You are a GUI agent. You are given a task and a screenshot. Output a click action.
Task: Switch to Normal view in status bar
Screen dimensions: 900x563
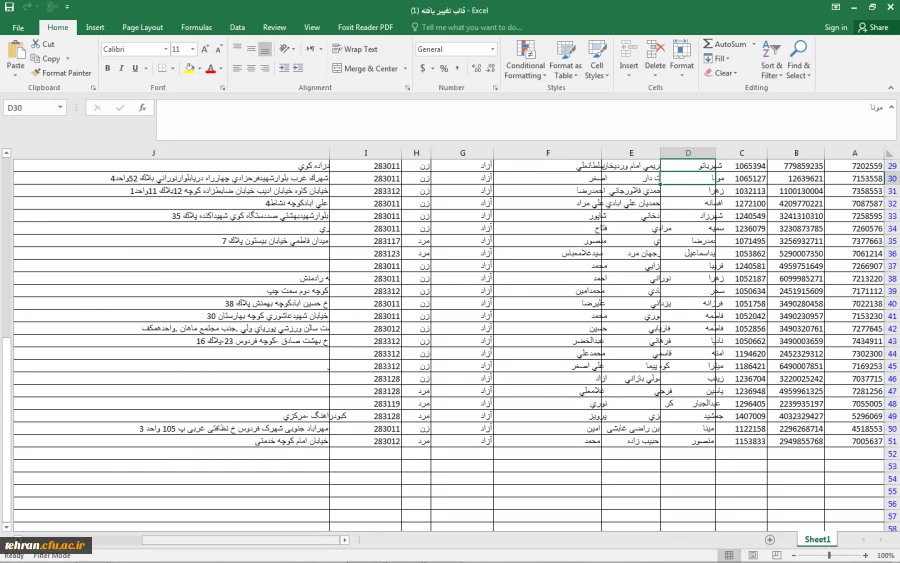[x=729, y=555]
